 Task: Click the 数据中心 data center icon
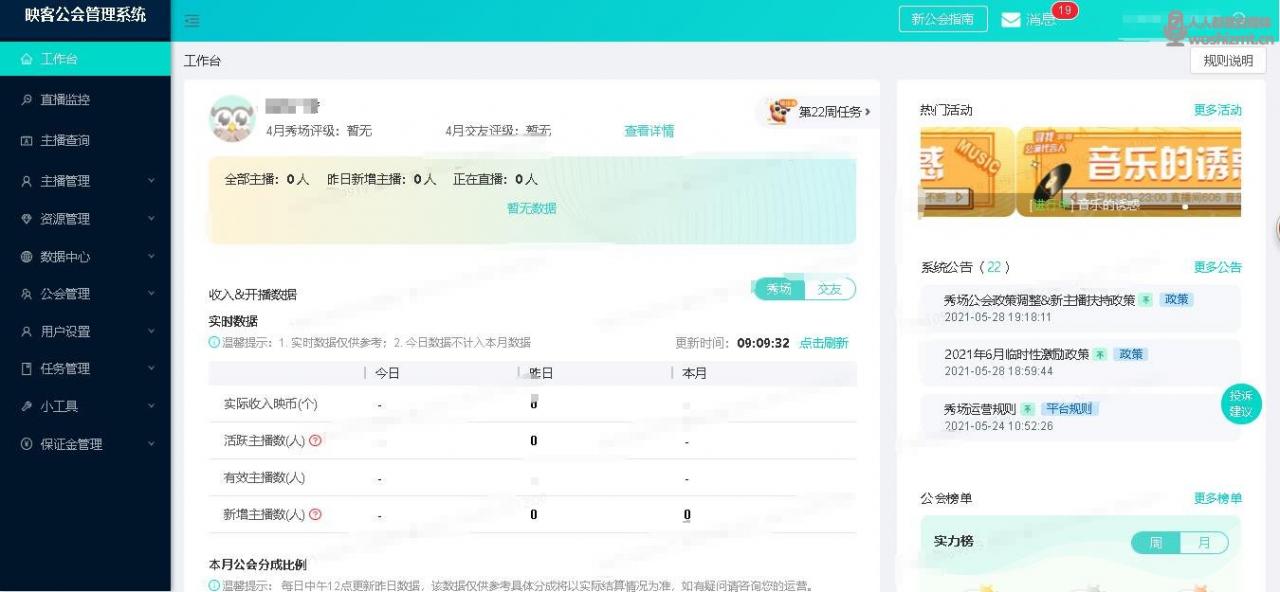[27, 256]
